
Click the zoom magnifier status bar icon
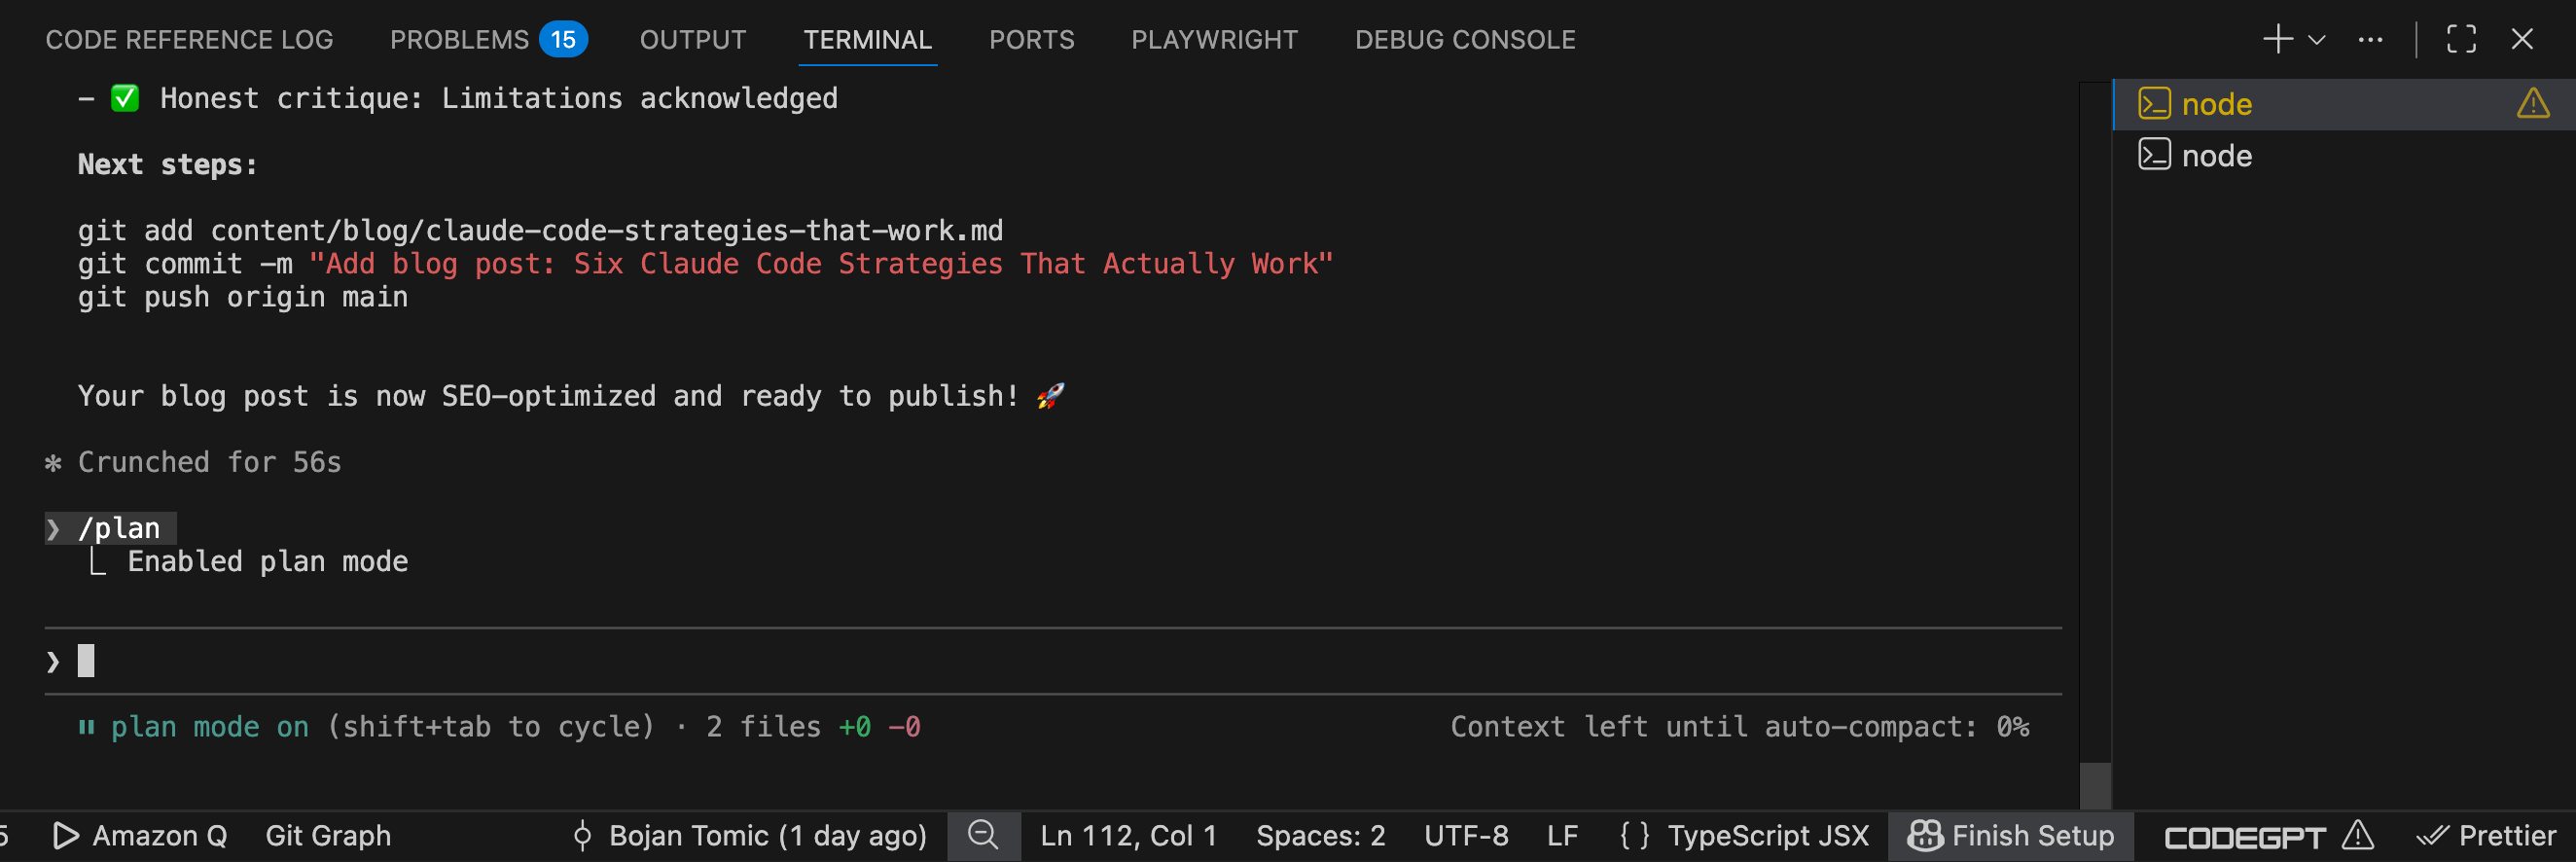(x=983, y=835)
